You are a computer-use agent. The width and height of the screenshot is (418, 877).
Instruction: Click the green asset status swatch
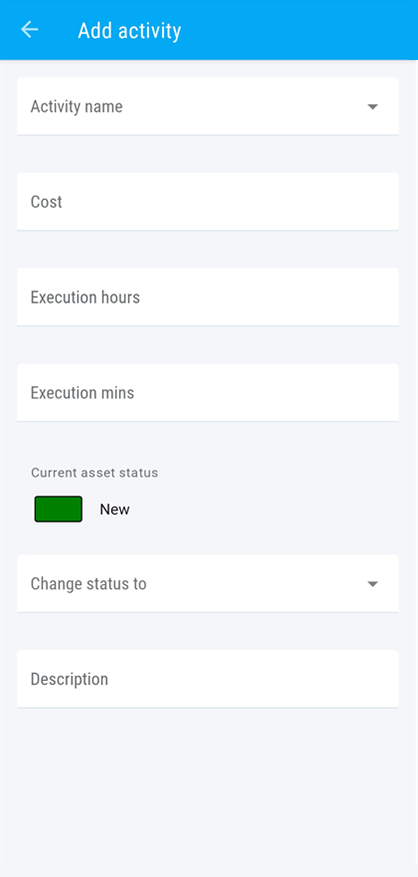pyautogui.click(x=58, y=509)
